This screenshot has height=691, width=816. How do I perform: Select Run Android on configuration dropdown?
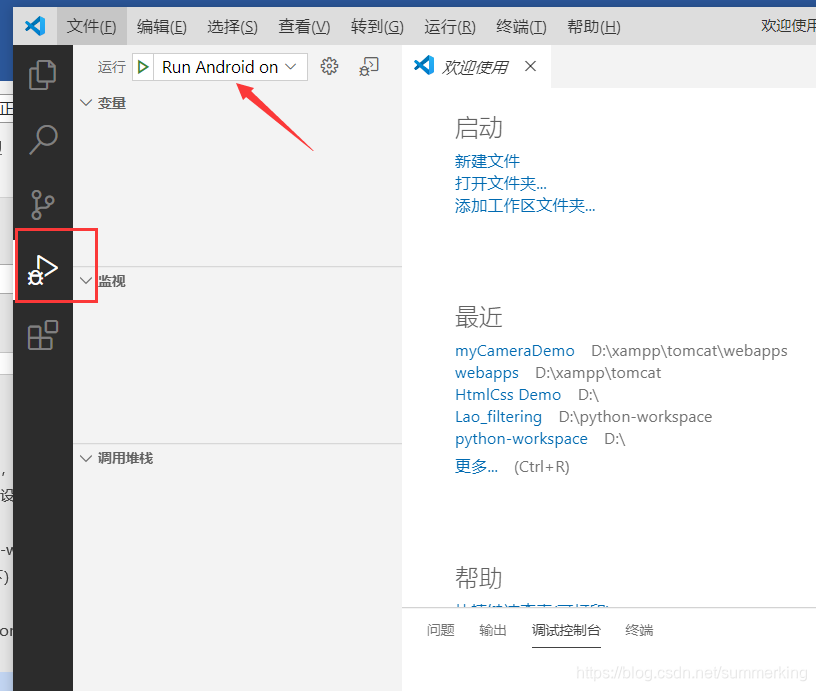coord(230,67)
